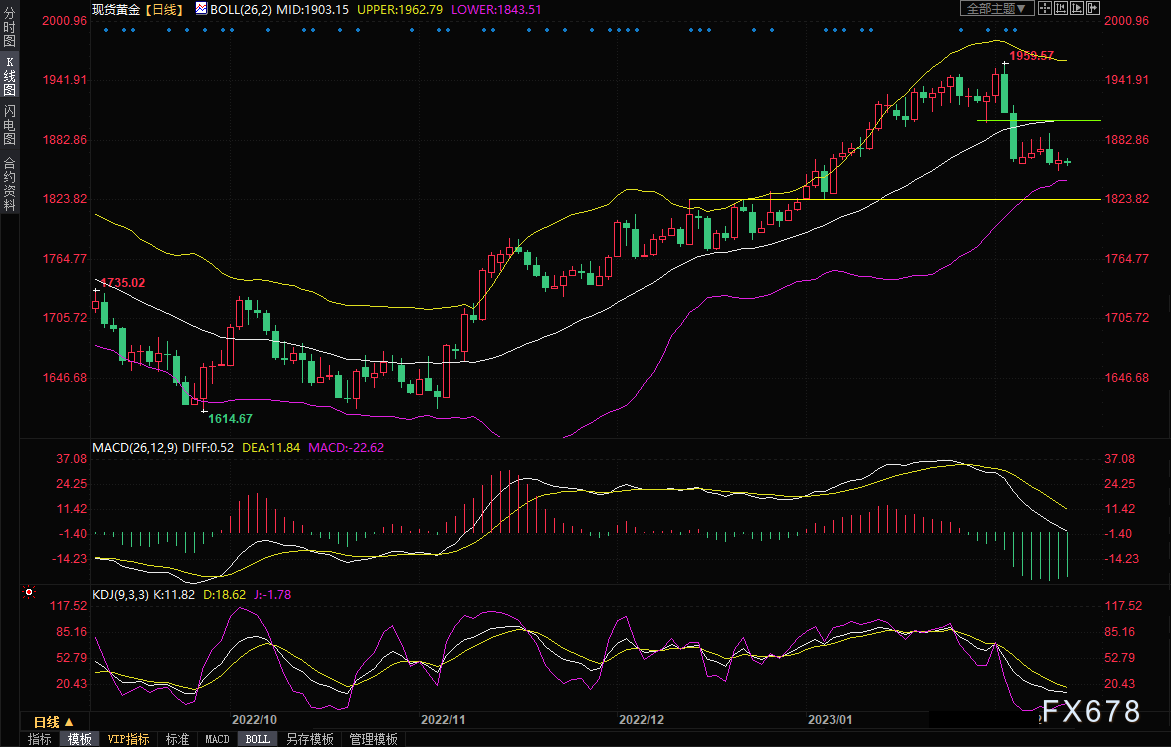This screenshot has width=1171, height=747.
Task: Click the DEA:11.84 value
Action: pyautogui.click(x=271, y=447)
